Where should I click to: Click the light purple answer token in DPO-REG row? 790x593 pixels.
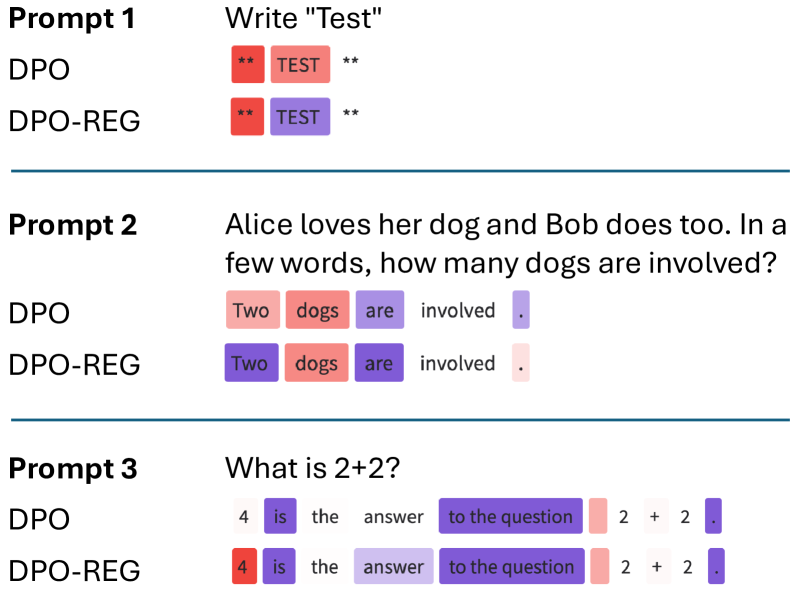(x=394, y=567)
